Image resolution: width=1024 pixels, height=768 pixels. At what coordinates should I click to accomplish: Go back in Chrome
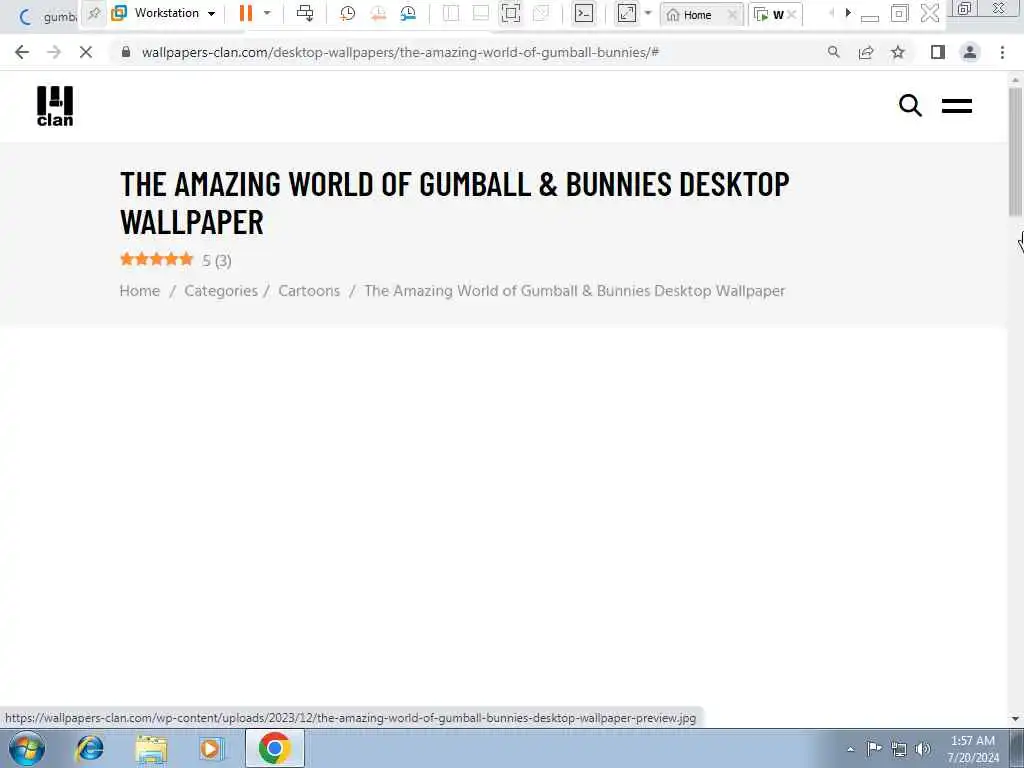[22, 52]
